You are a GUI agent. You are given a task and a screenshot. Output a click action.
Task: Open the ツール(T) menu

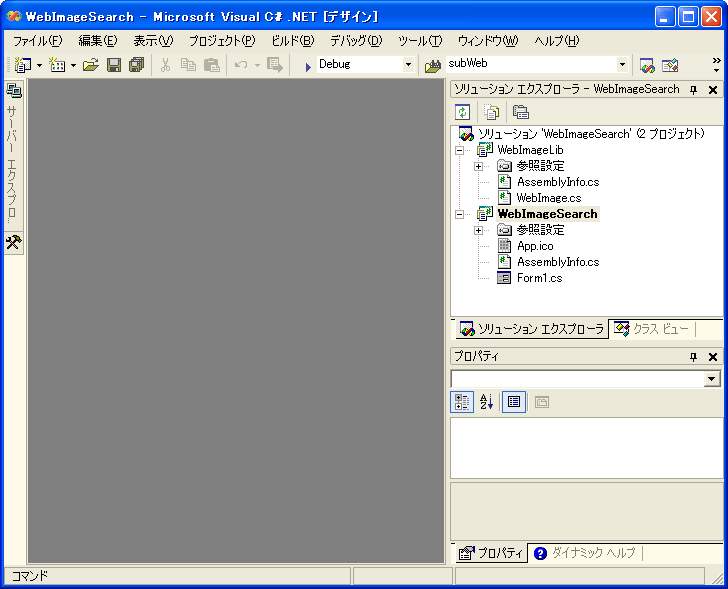point(420,41)
